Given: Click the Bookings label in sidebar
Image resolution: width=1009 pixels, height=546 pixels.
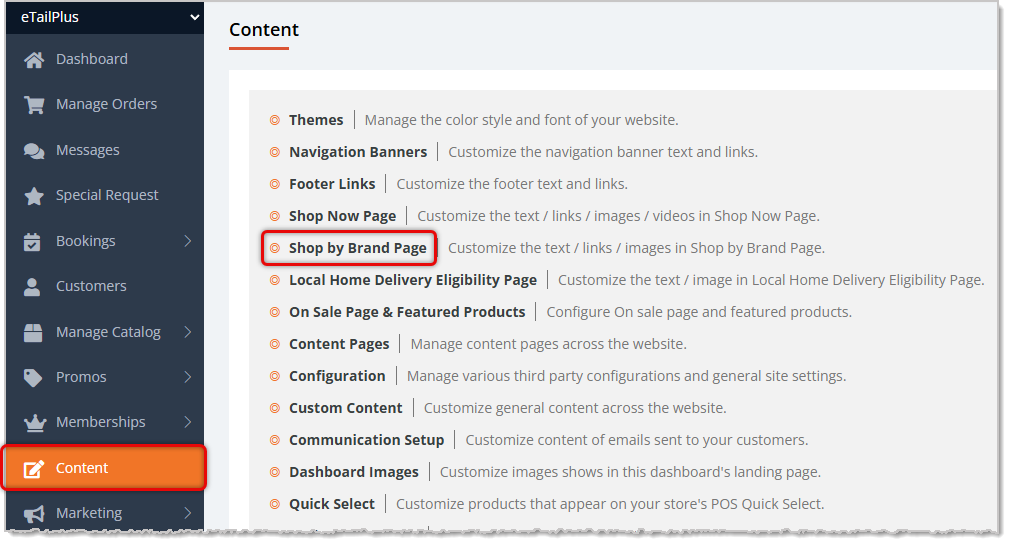Looking at the screenshot, I should 86,241.
